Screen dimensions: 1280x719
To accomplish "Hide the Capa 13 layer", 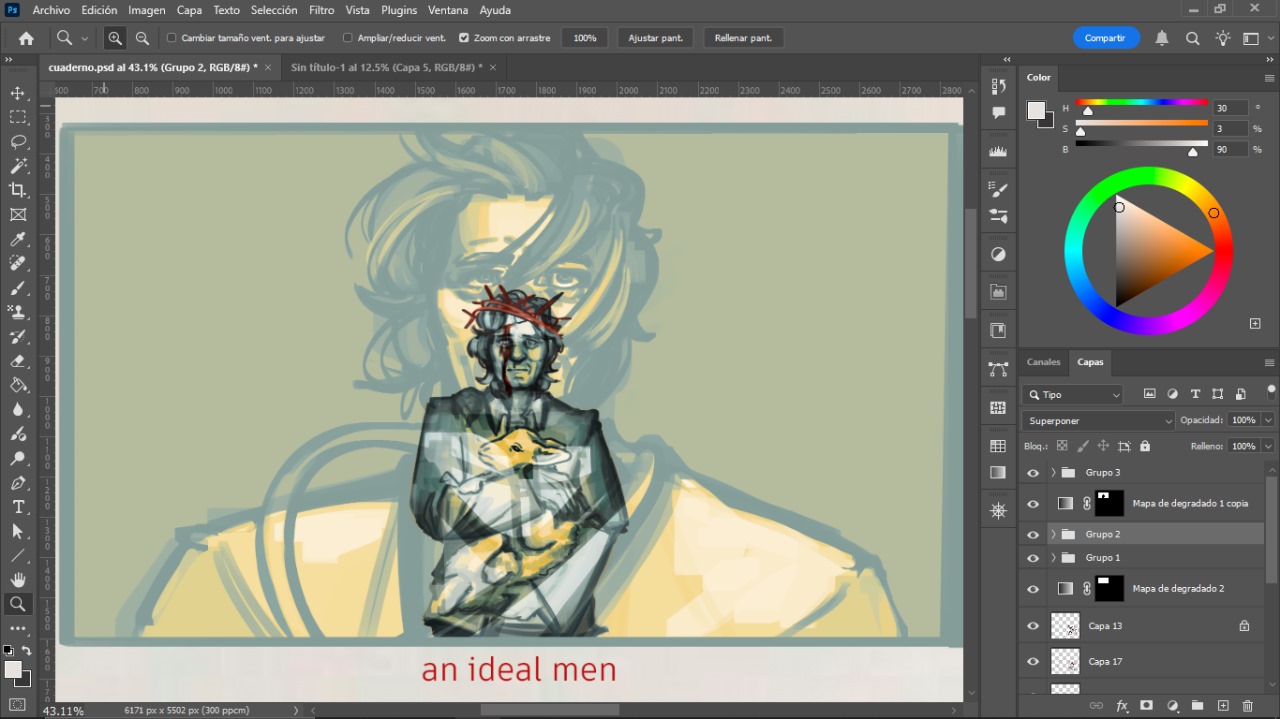I will (1033, 626).
